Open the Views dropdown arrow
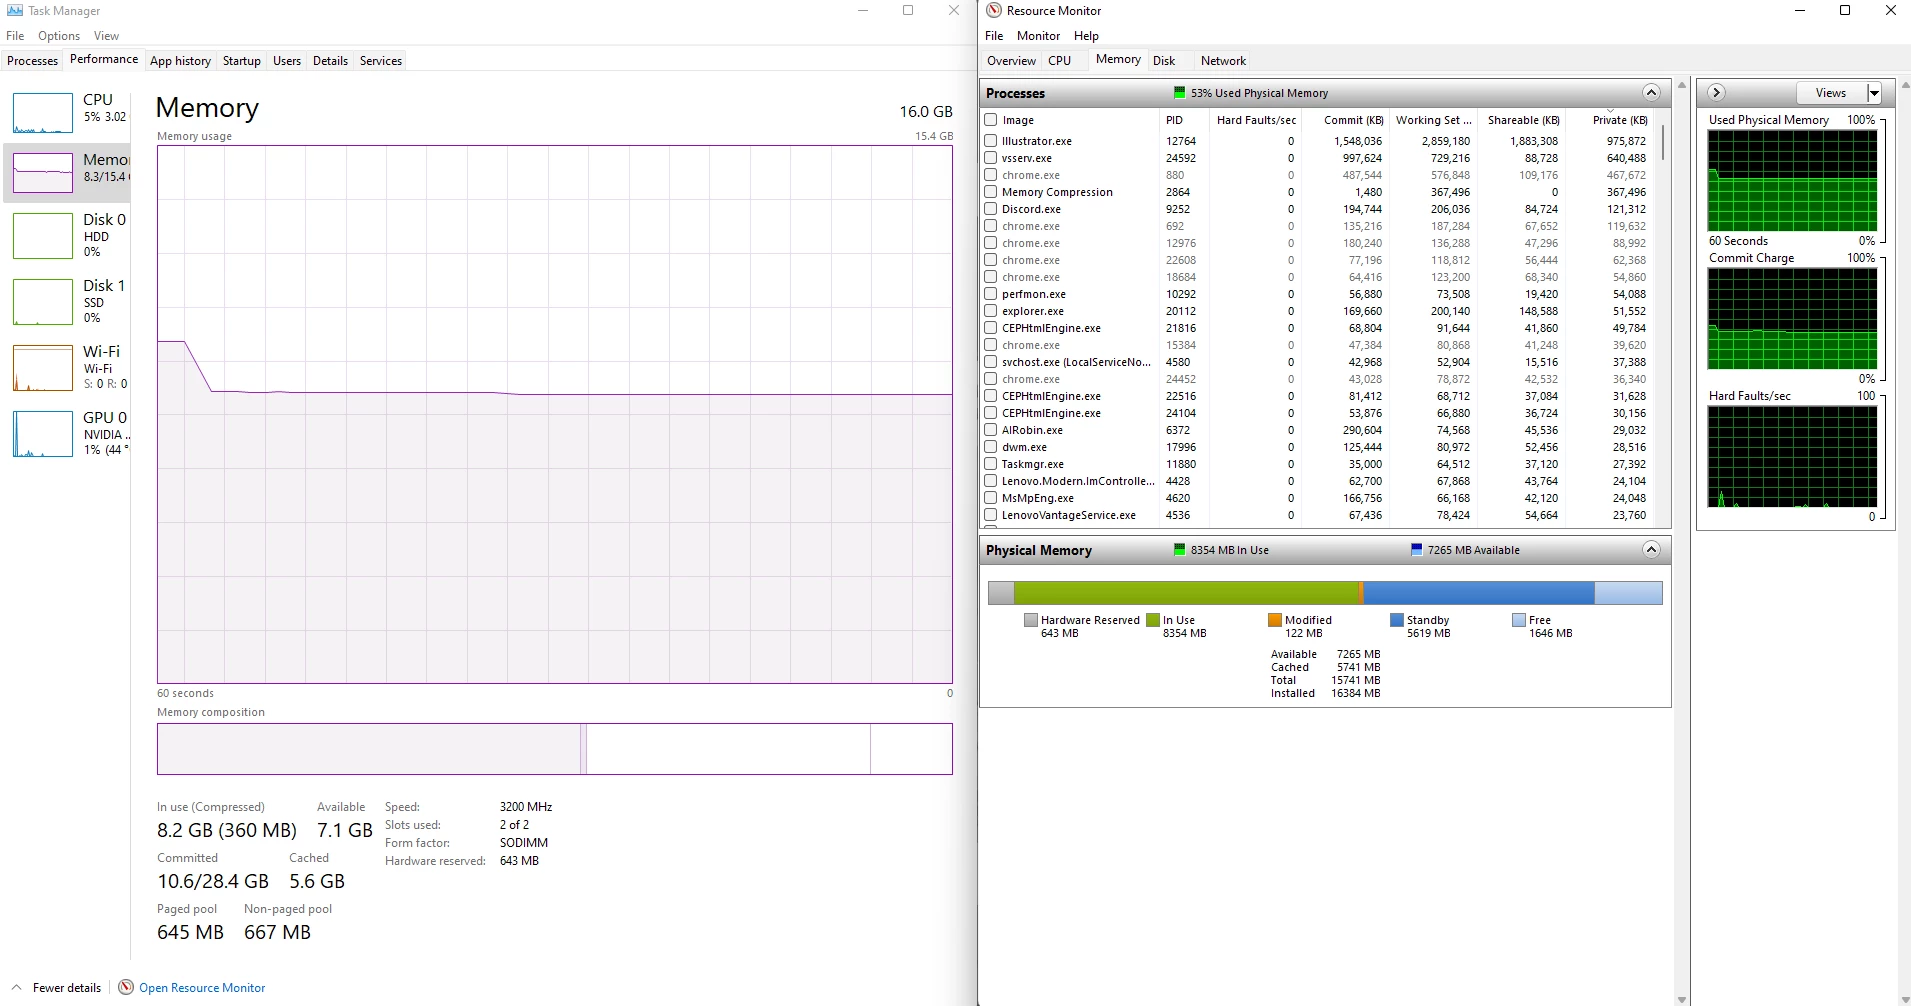The width and height of the screenshot is (1911, 1006). tap(1874, 93)
